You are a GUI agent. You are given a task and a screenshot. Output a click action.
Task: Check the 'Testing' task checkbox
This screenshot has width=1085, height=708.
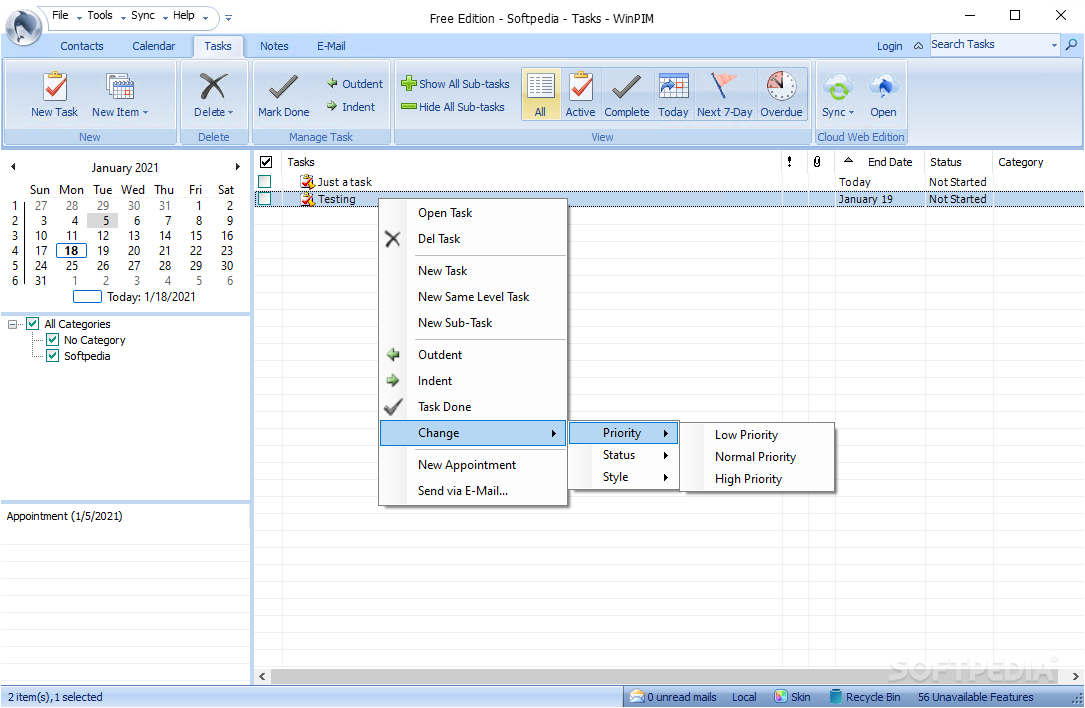[264, 199]
